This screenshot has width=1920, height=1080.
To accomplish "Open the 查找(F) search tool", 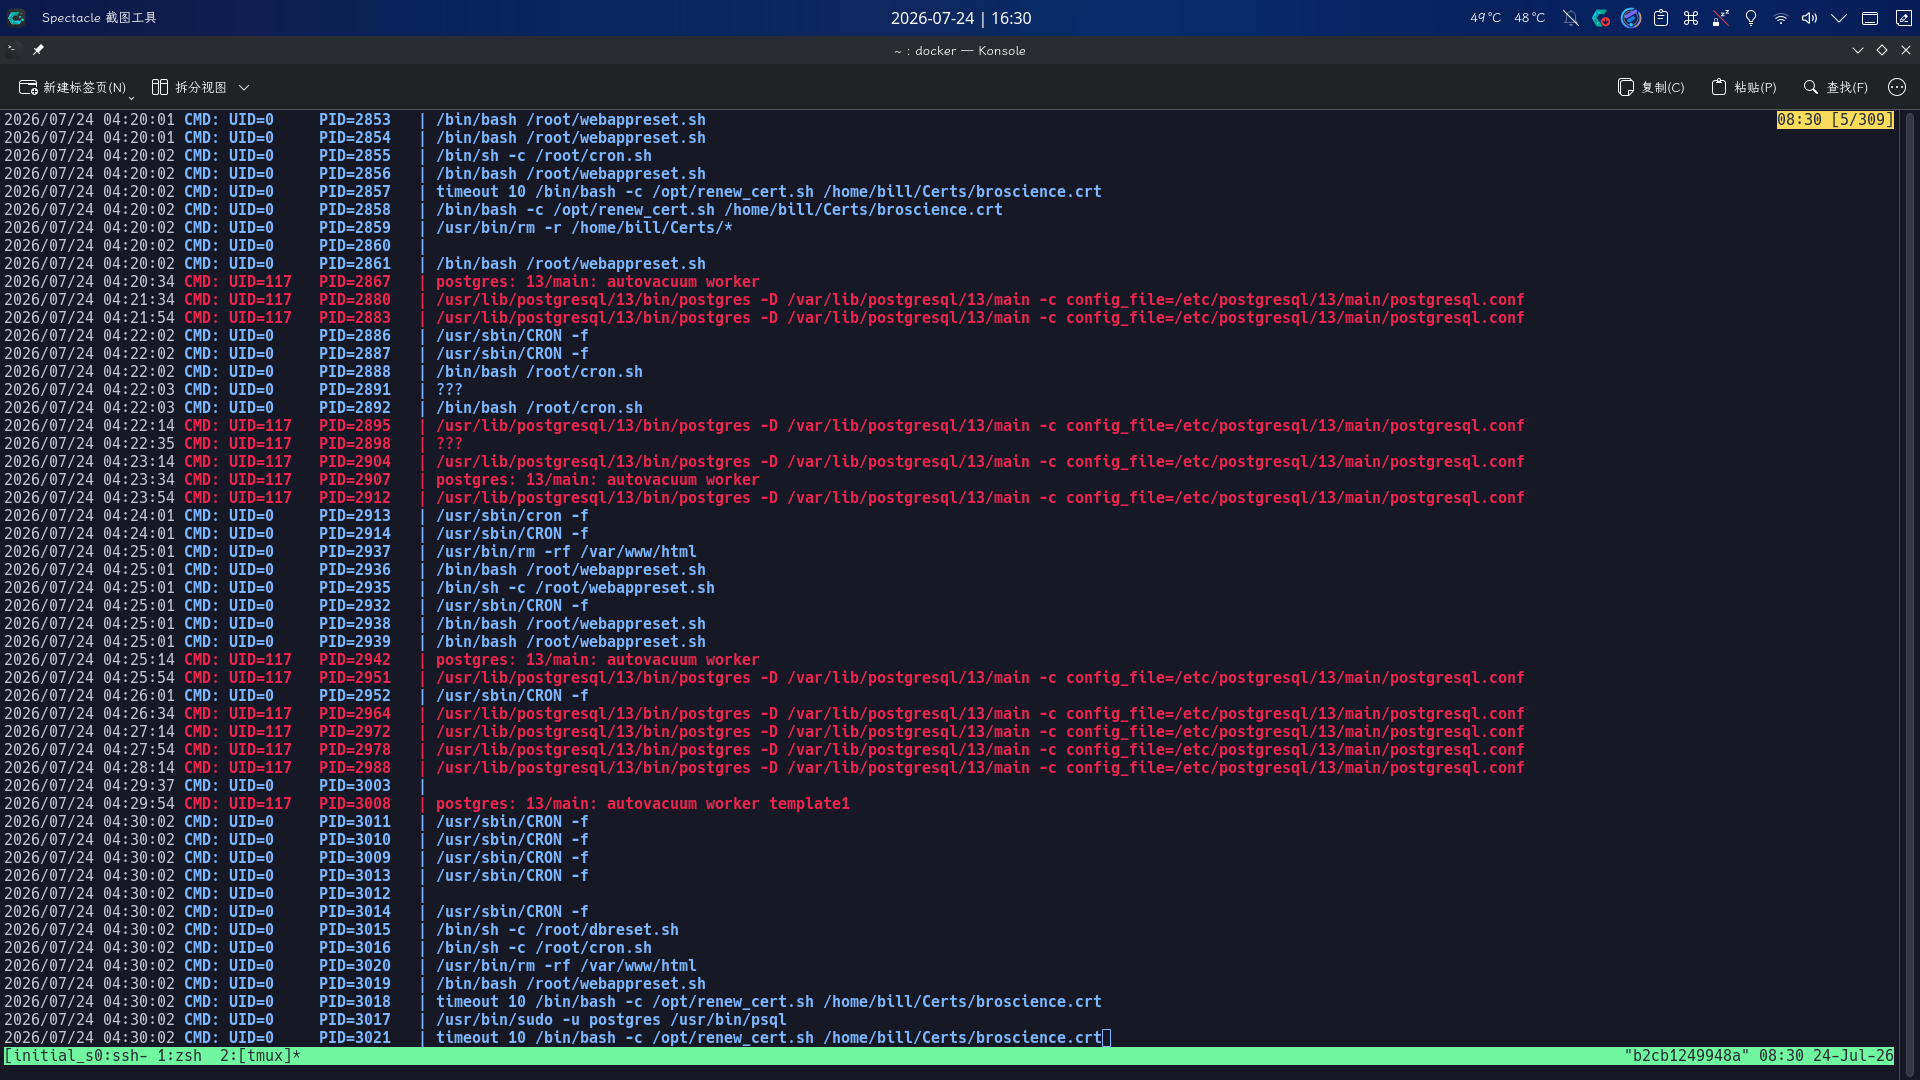I will 1835,88.
